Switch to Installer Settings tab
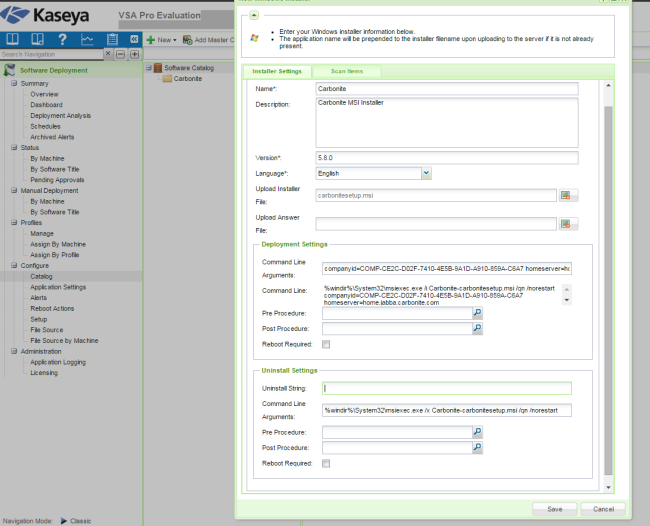 (277, 71)
